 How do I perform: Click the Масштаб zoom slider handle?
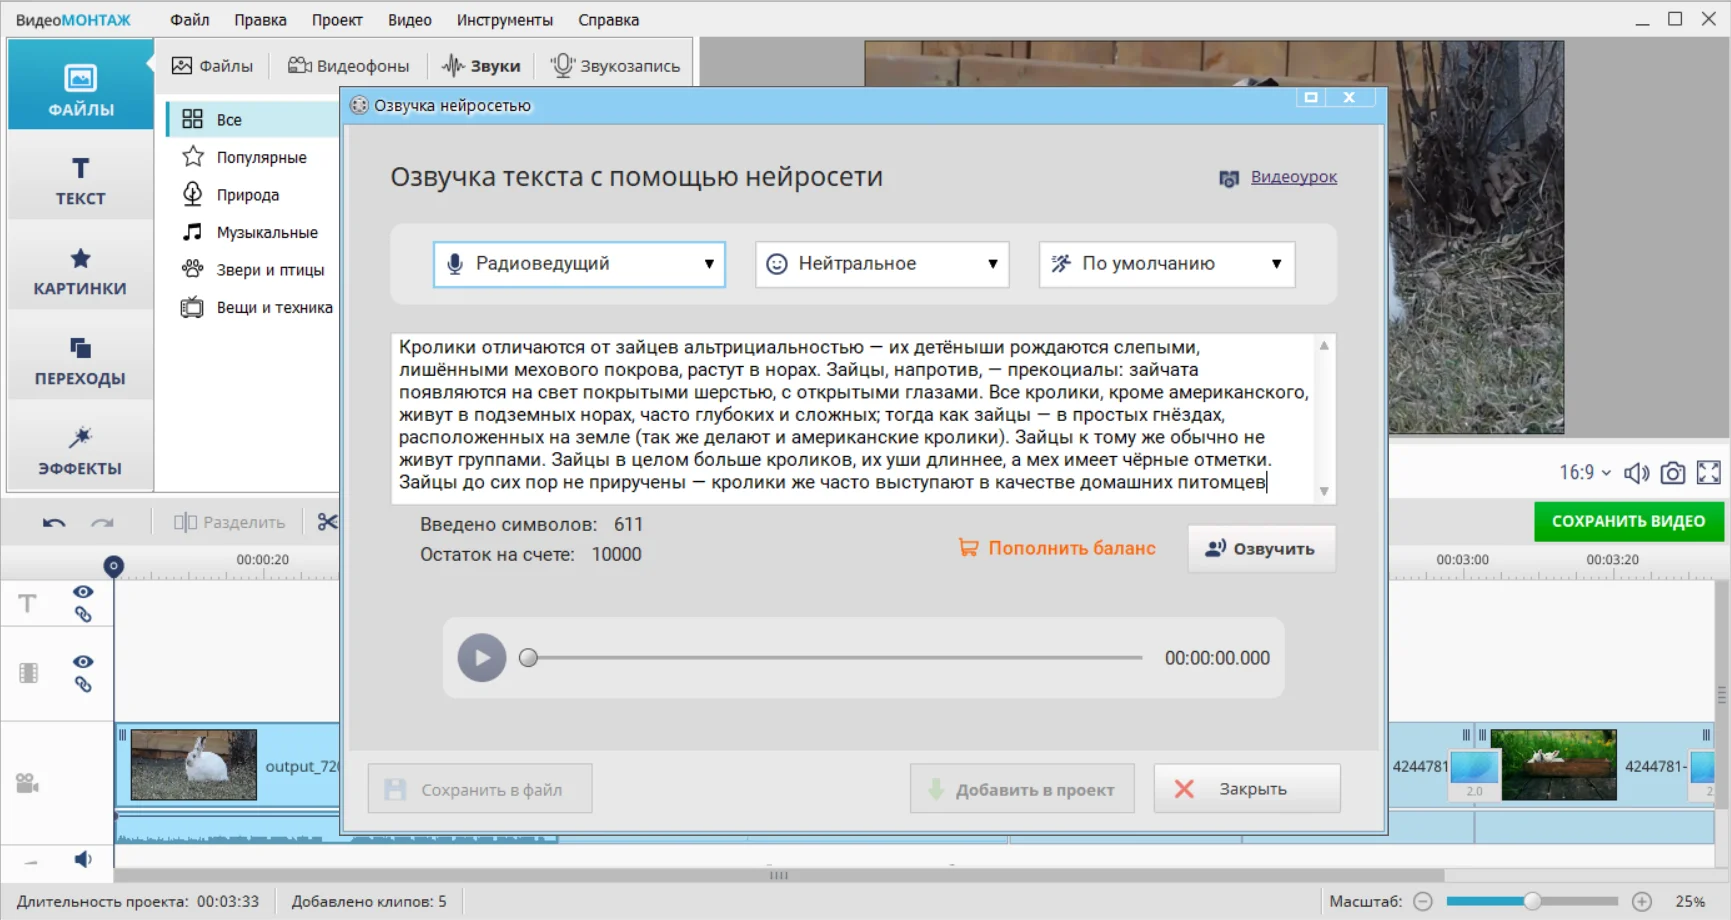pos(1532,901)
